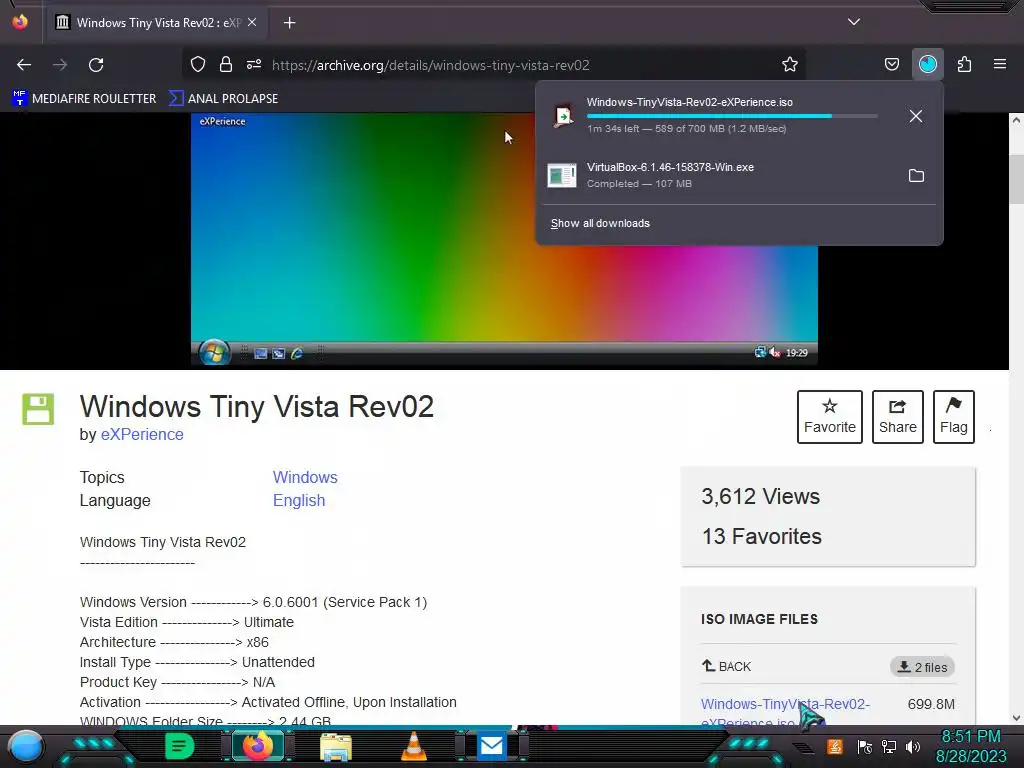The height and width of the screenshot is (768, 1024).
Task: Show all downloads
Action: pyautogui.click(x=600, y=223)
